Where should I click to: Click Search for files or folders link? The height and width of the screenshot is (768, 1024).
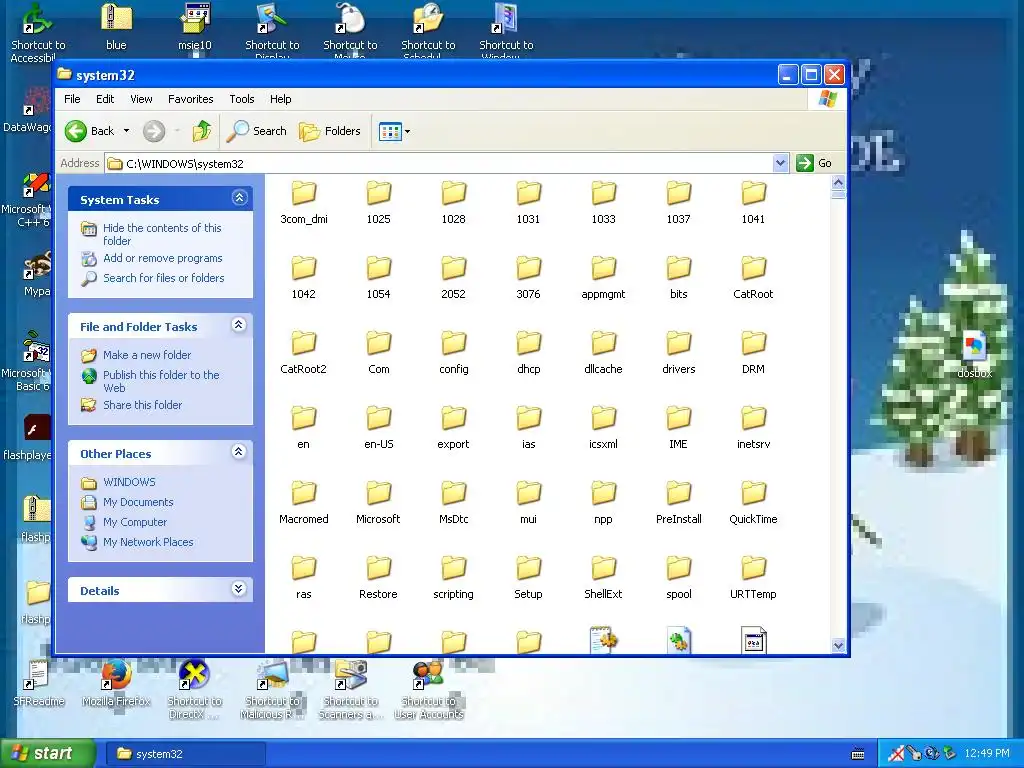tap(163, 278)
